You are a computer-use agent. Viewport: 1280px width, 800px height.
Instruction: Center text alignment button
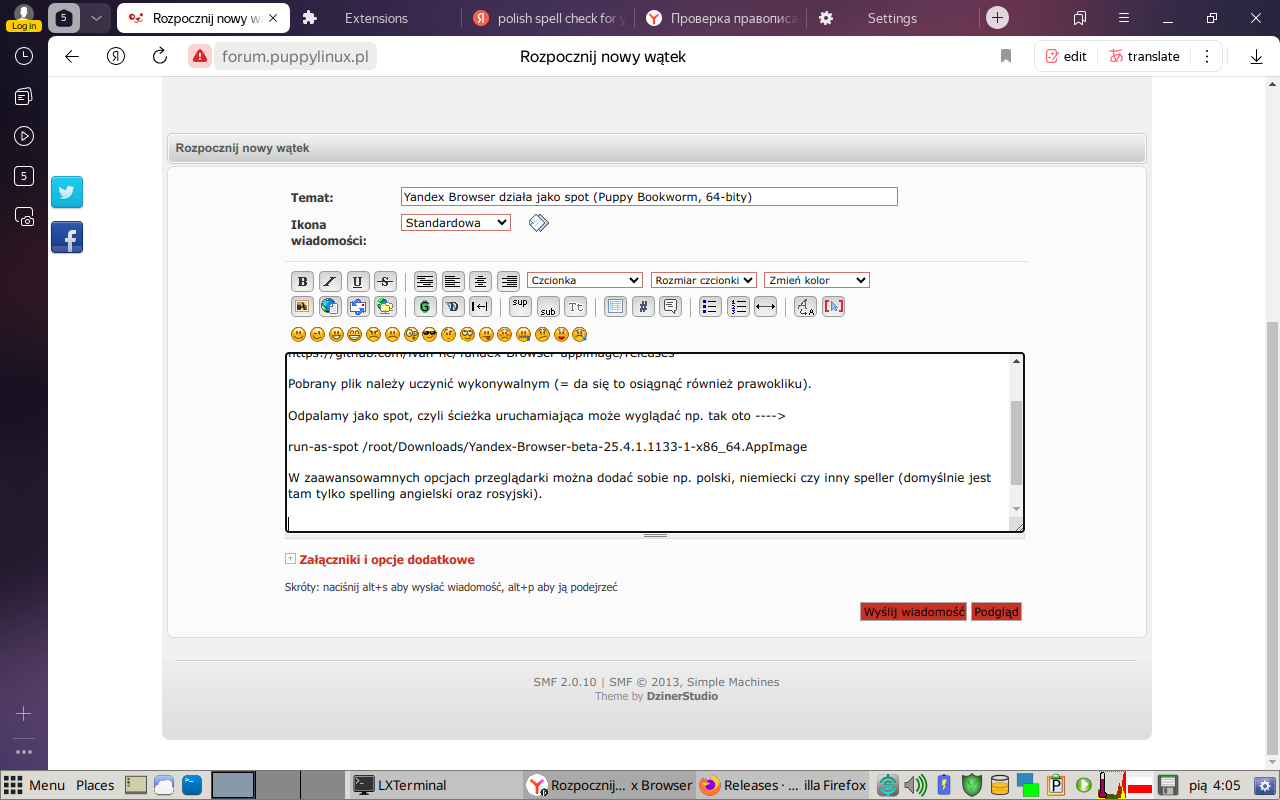pos(481,281)
